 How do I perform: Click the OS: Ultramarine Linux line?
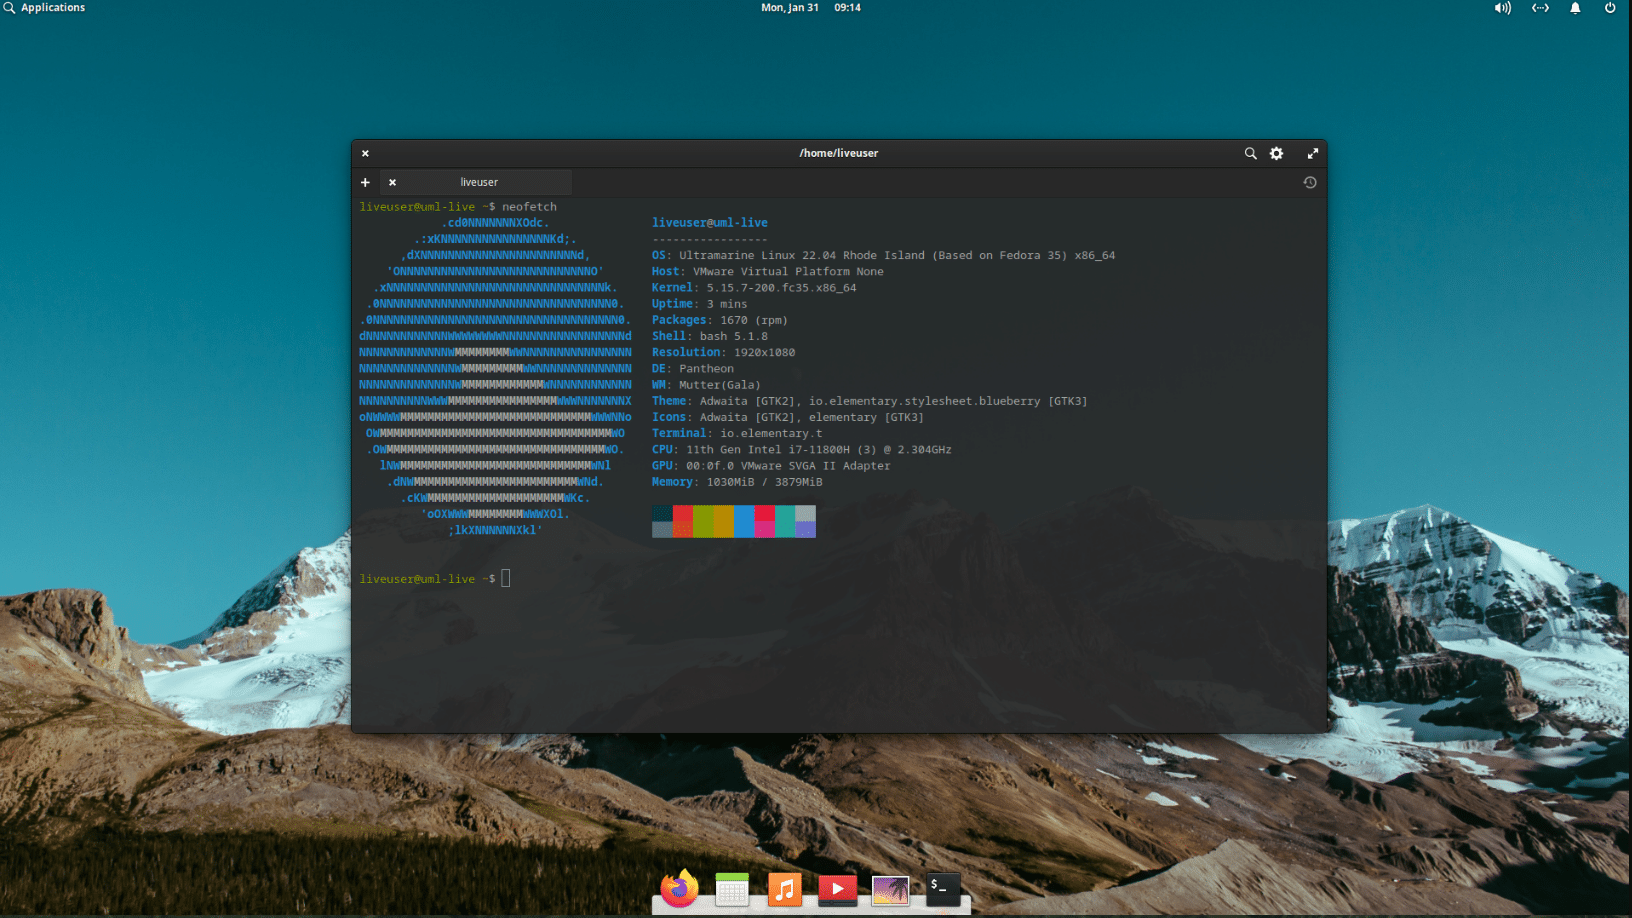pyautogui.click(x=883, y=255)
